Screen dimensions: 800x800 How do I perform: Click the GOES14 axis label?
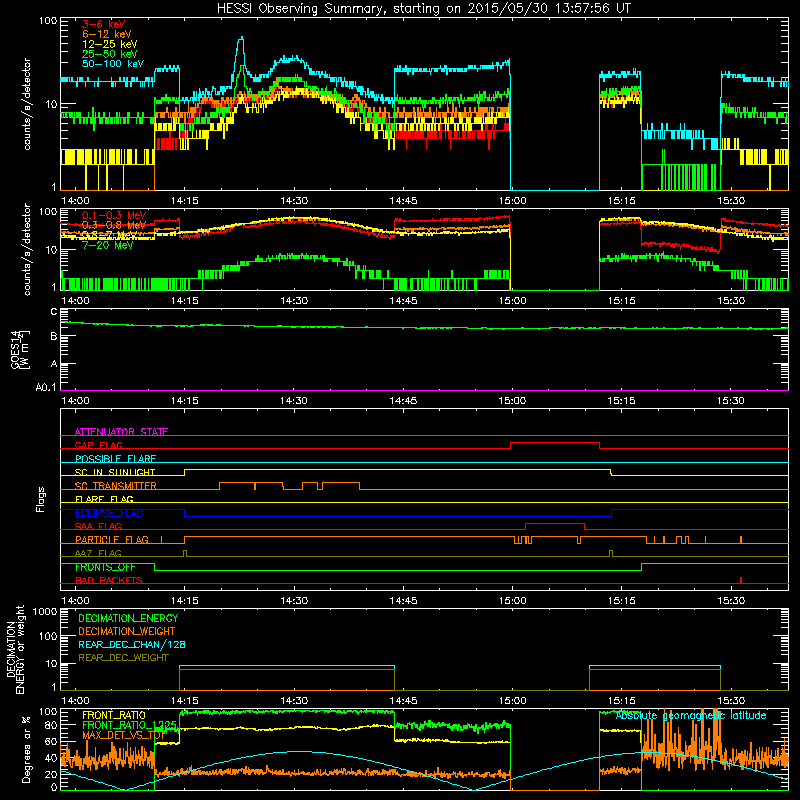pyautogui.click(x=20, y=349)
